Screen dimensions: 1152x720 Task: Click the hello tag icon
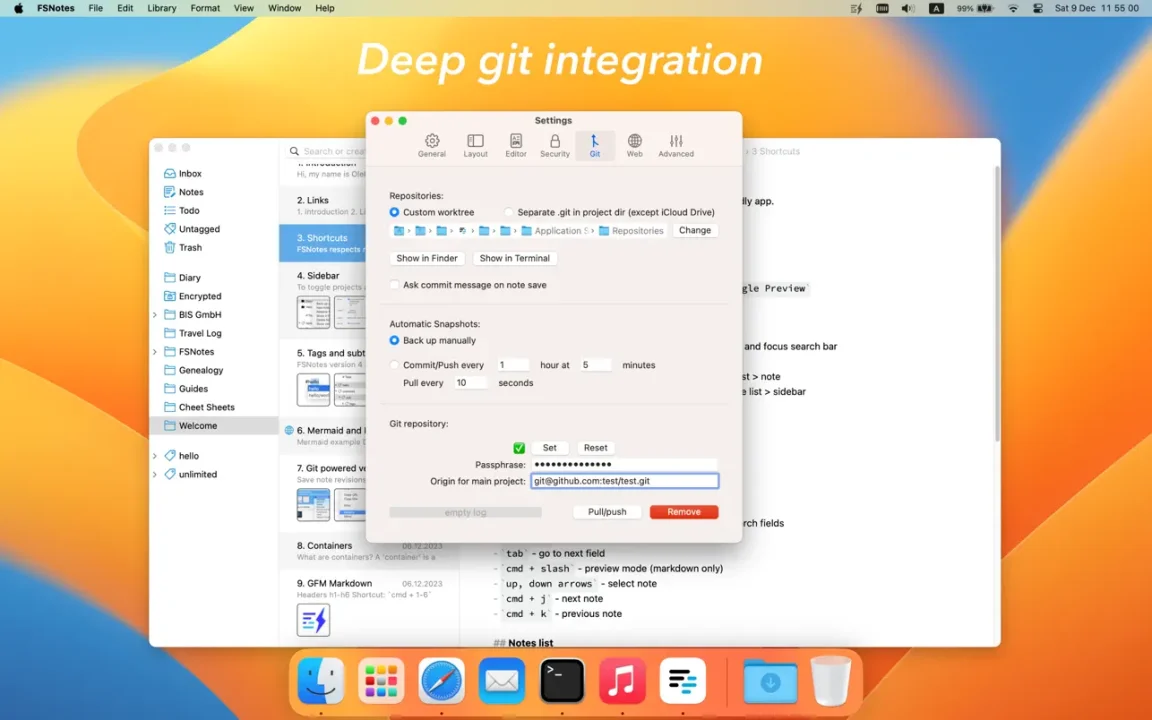[x=170, y=456]
